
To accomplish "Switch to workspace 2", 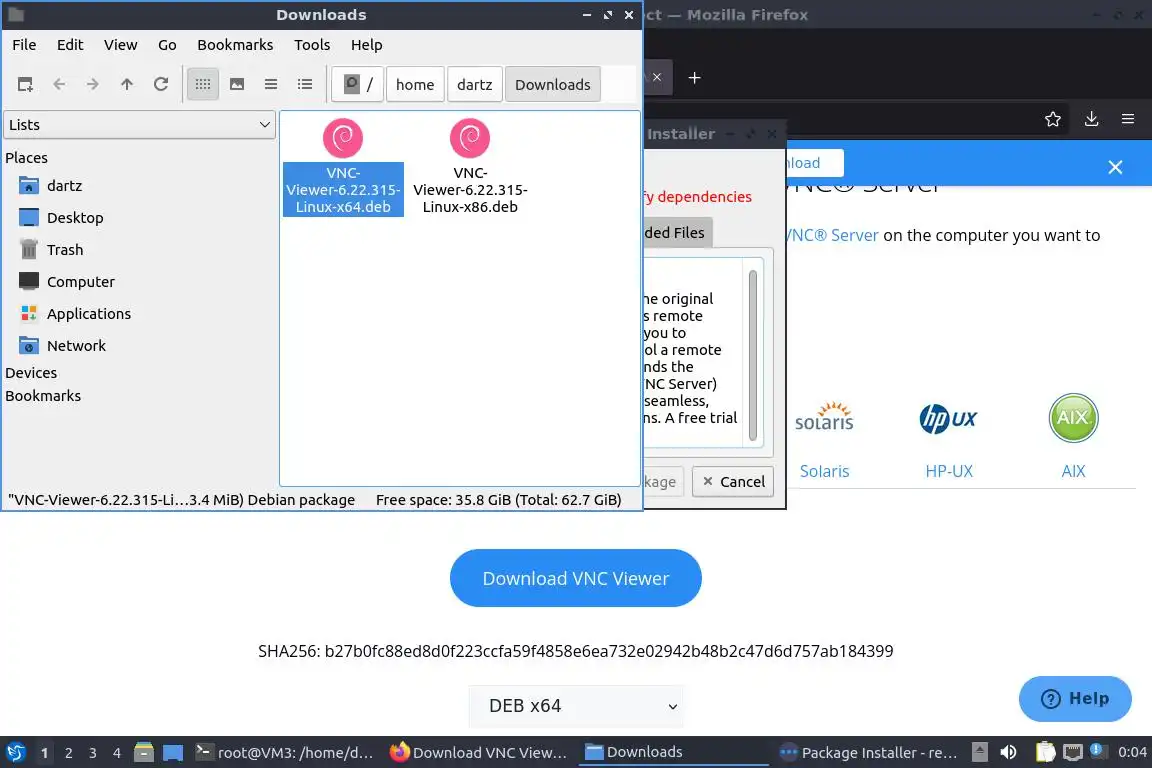I will click(68, 753).
